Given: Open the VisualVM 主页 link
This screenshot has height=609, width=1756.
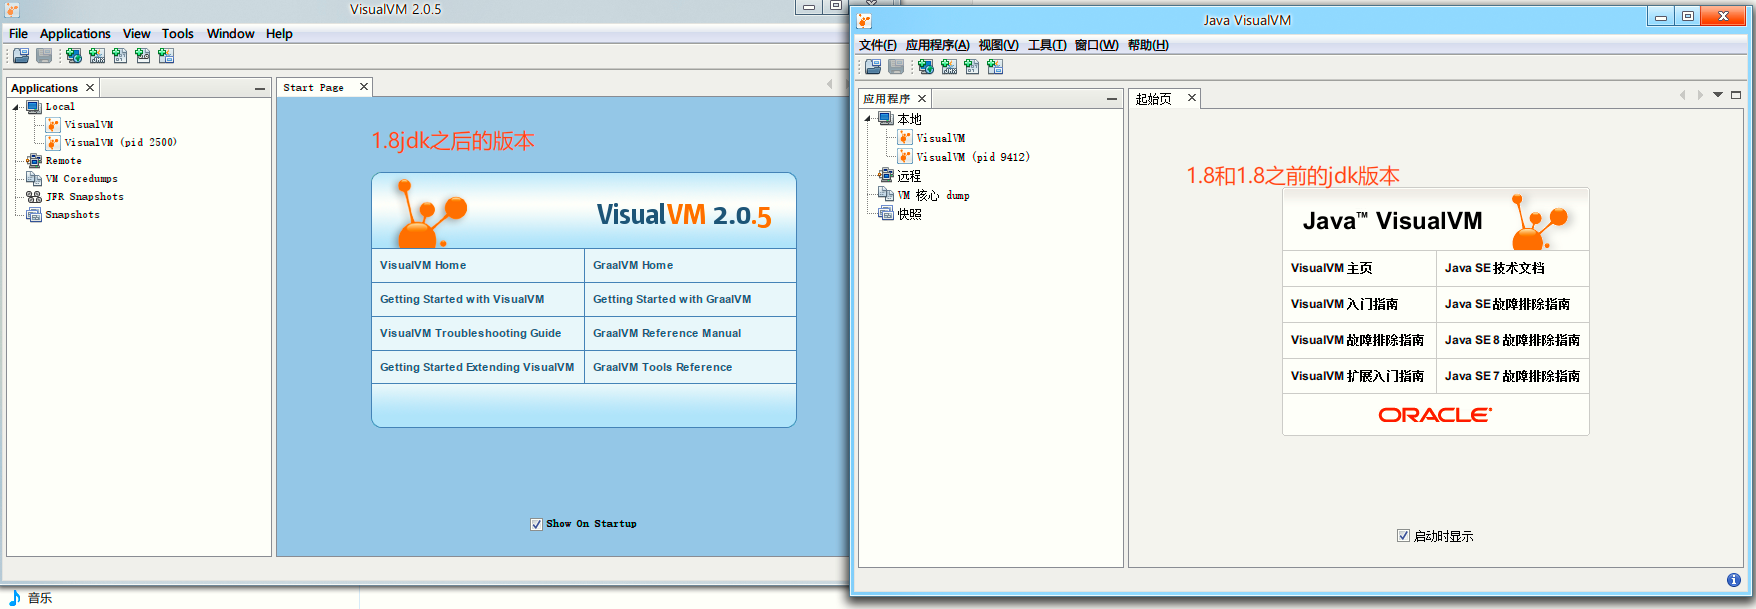Looking at the screenshot, I should [x=1331, y=268].
